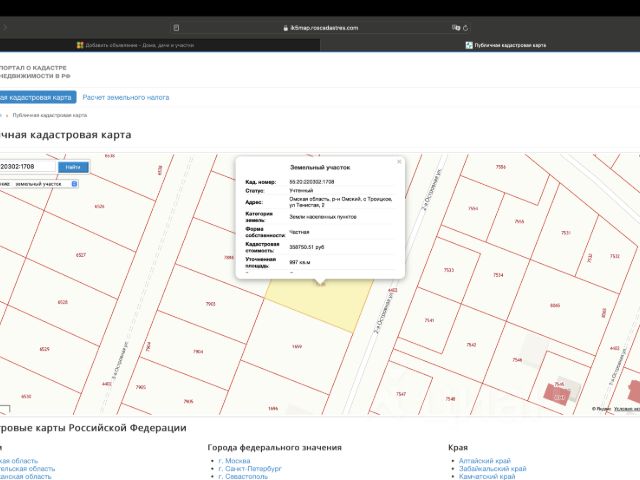Screen dimensions: 640x480
Task: Open the г. Севастополь link
Action: click(x=243, y=476)
